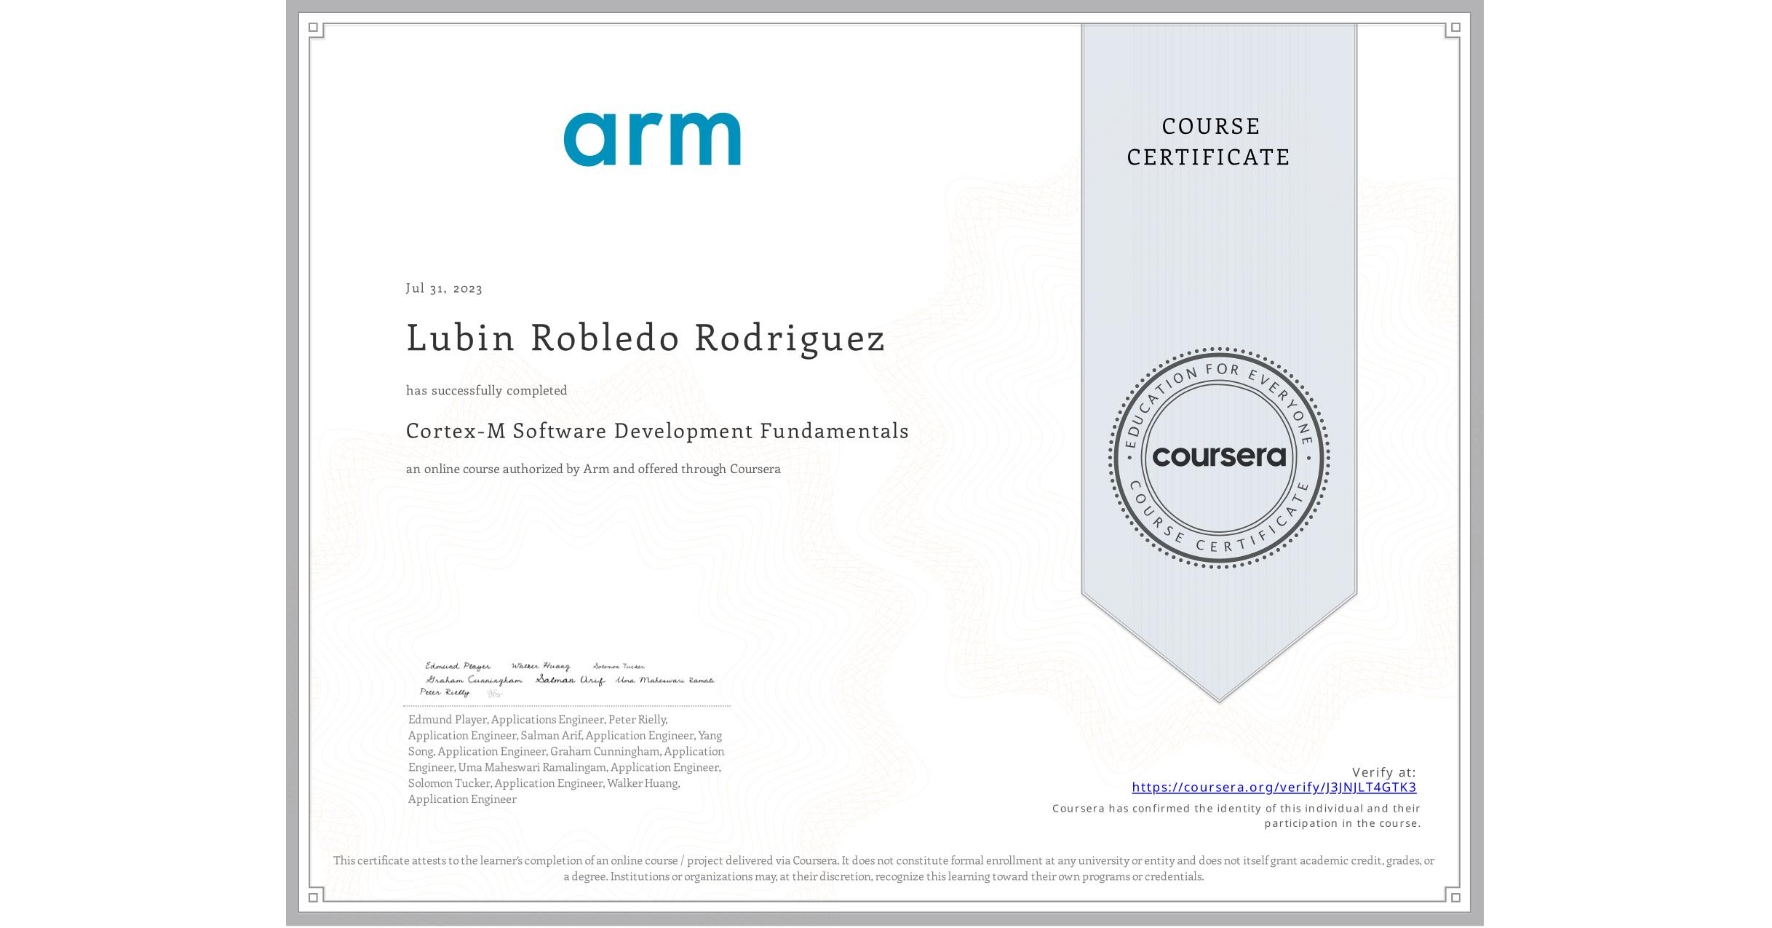
Task: Open the coursera.org verification link
Action: click(1276, 788)
